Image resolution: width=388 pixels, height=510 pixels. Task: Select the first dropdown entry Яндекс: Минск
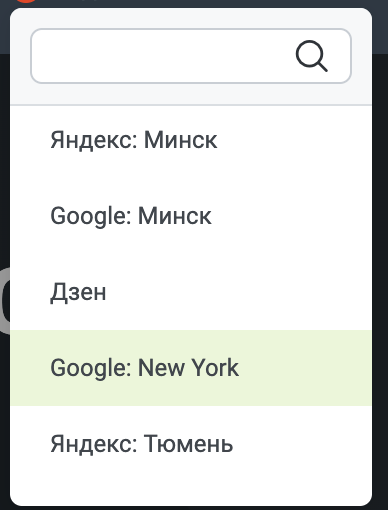[191, 140]
